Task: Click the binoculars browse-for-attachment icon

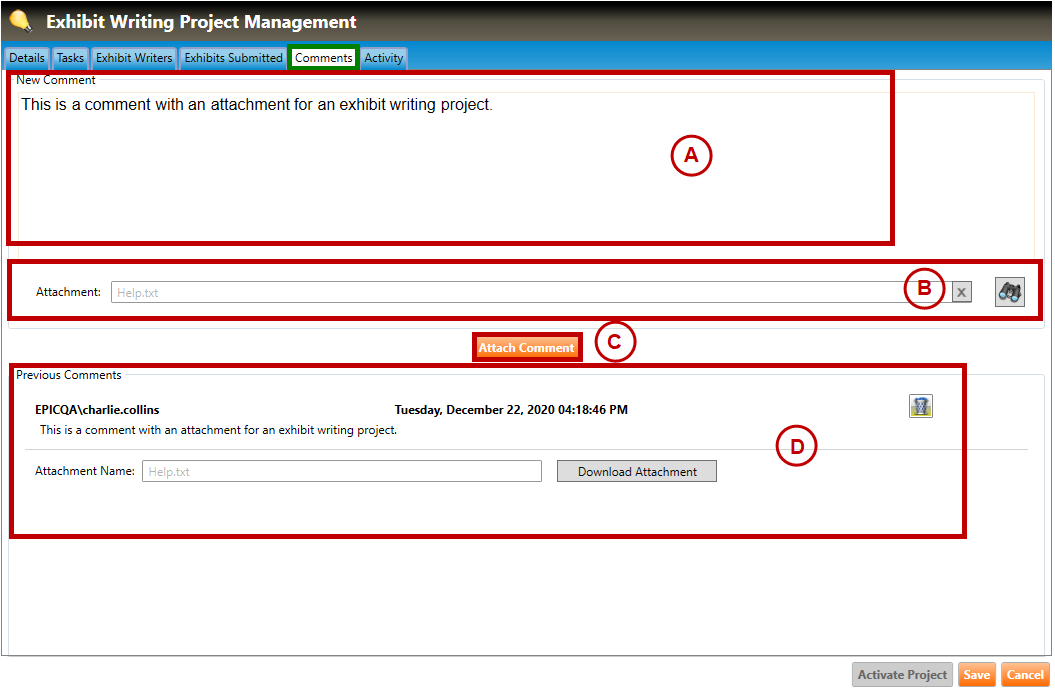Action: [1010, 291]
